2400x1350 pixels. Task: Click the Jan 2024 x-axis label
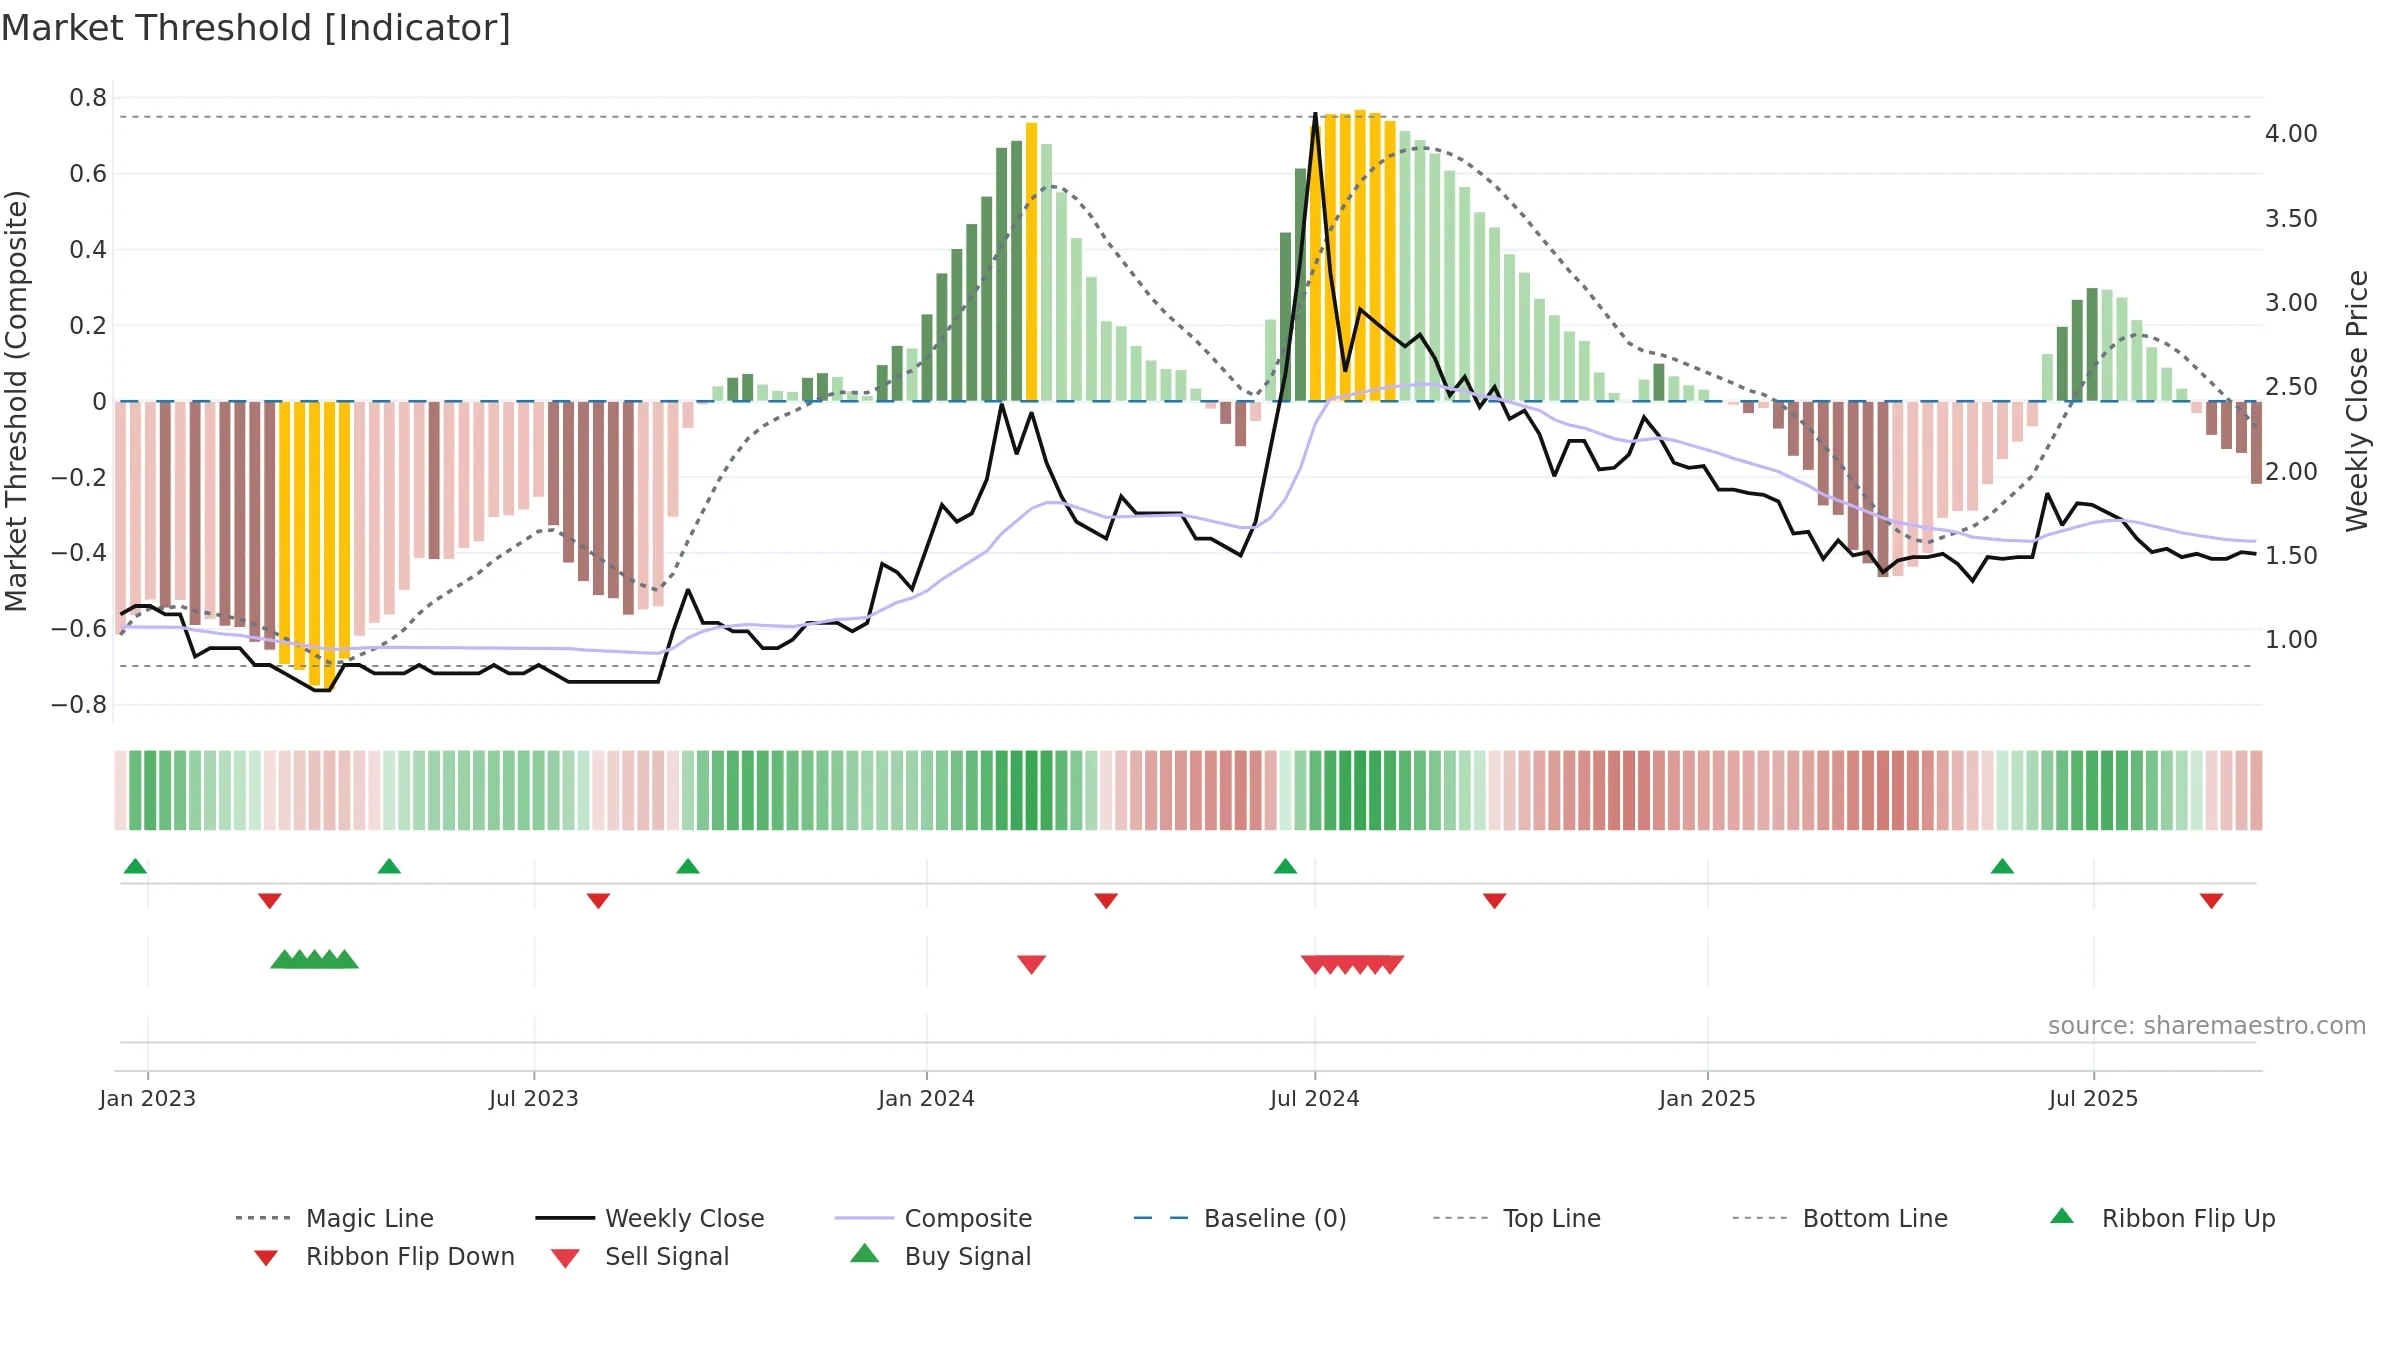click(927, 1098)
